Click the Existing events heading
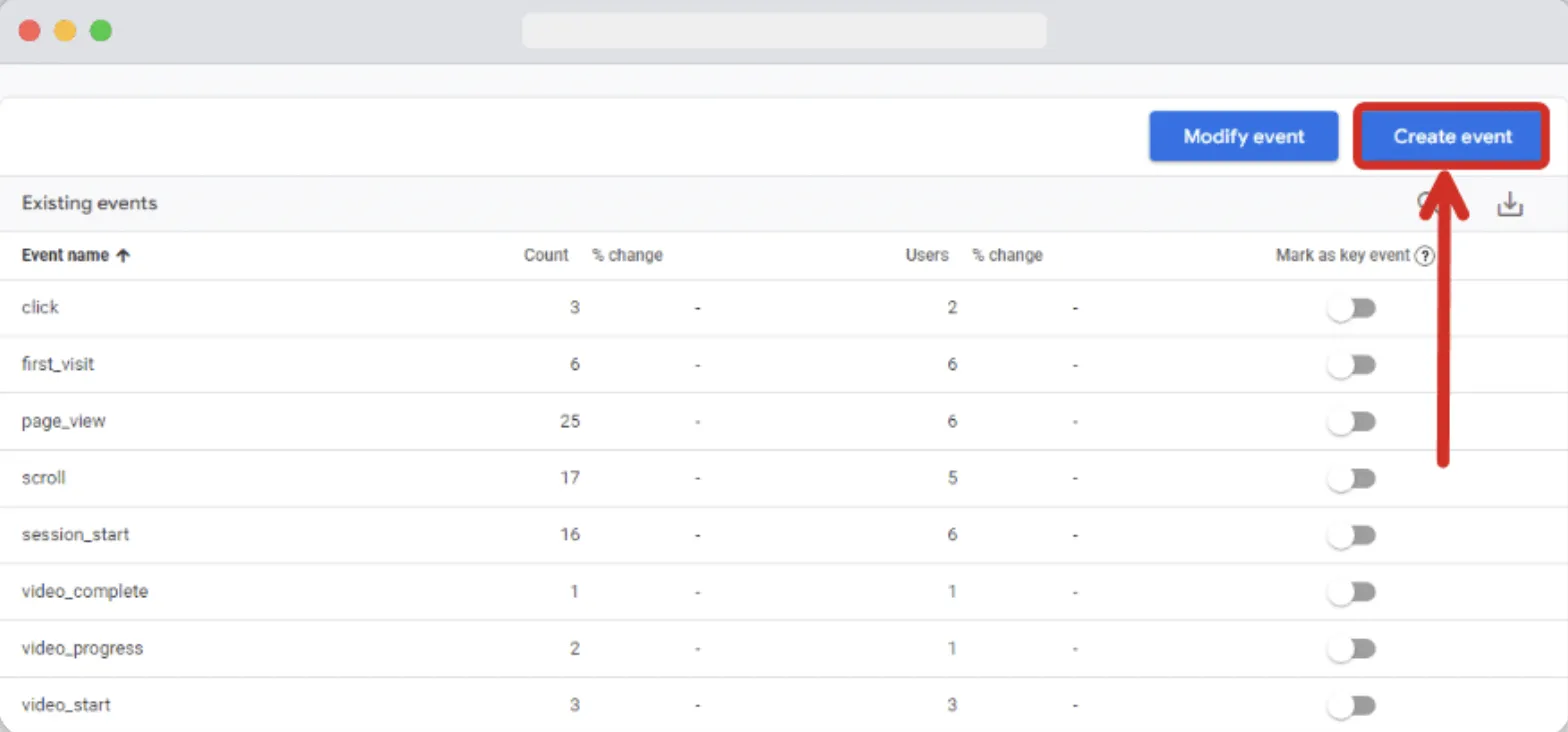The height and width of the screenshot is (732, 1568). [90, 203]
